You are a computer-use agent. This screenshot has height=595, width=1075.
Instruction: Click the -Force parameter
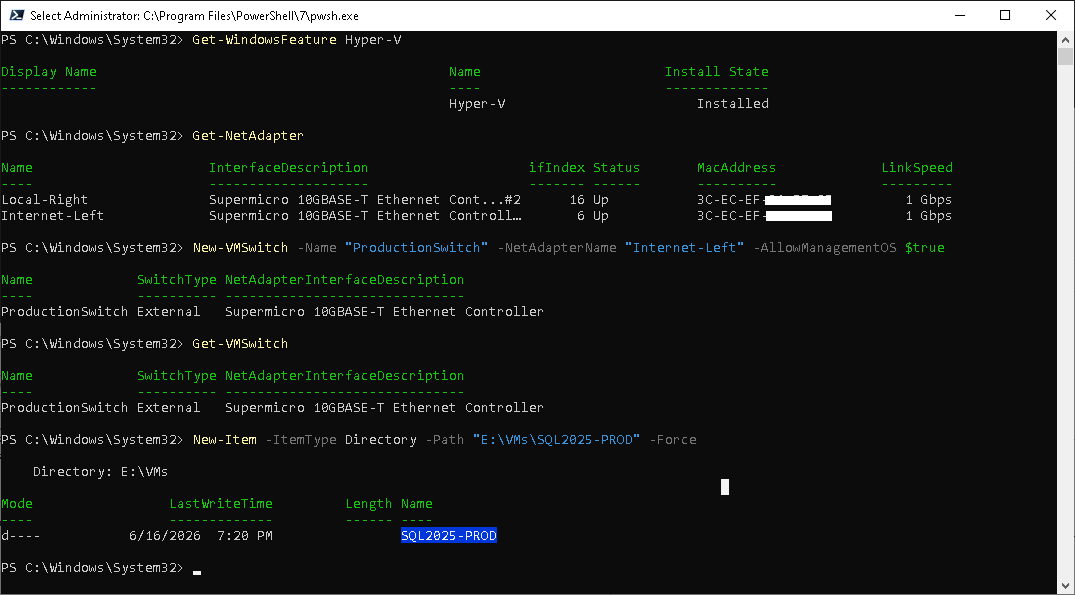tap(673, 439)
